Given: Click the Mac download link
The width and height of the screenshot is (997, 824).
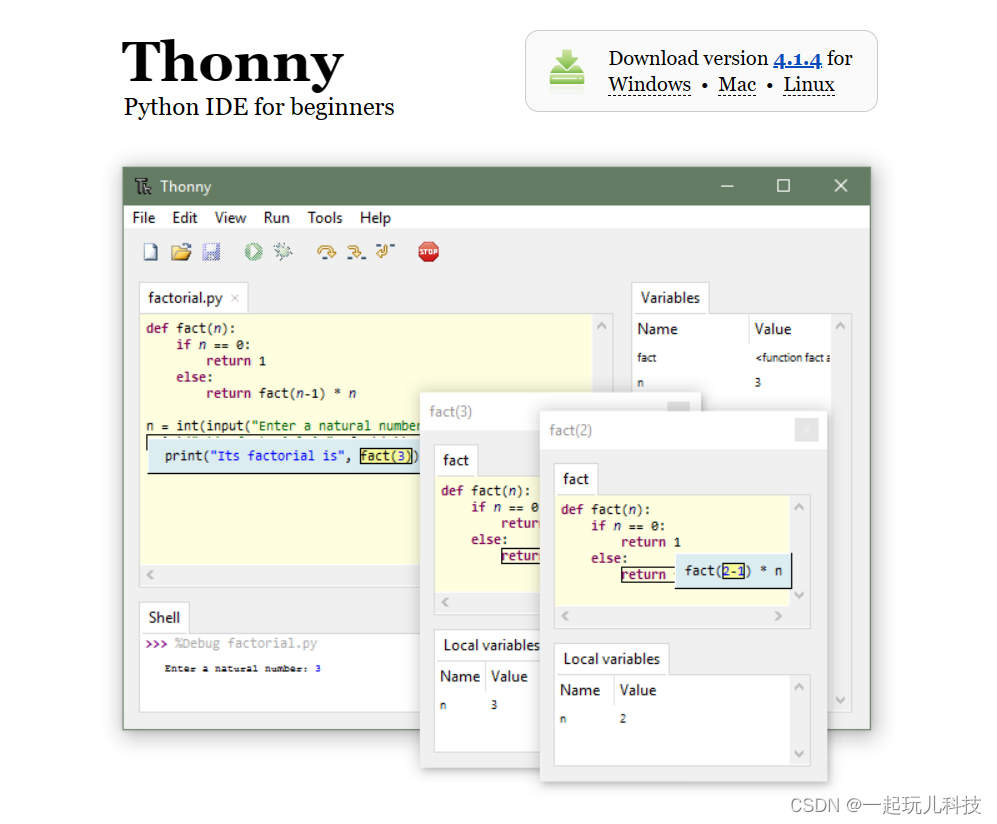Looking at the screenshot, I should 737,85.
